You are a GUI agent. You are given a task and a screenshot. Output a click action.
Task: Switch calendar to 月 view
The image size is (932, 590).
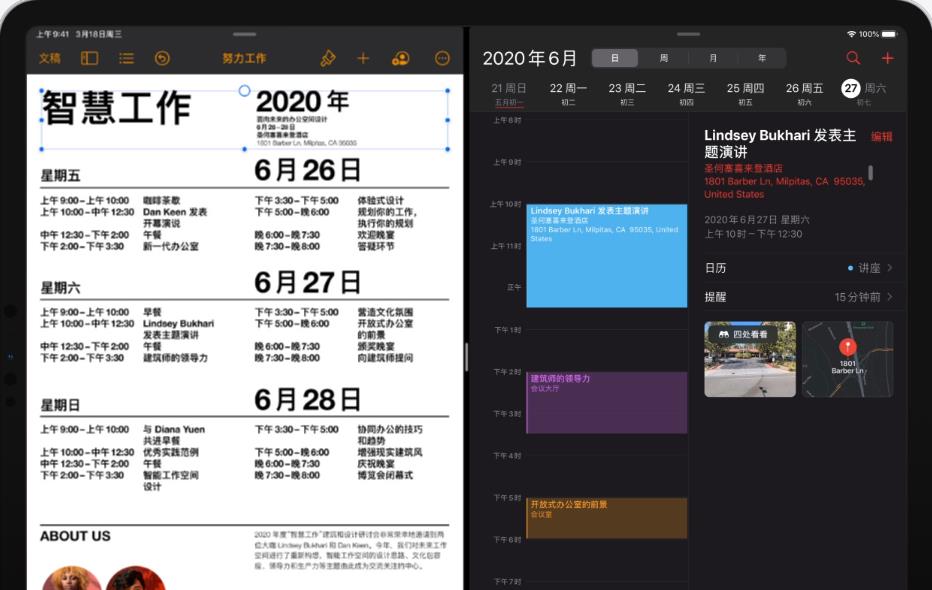(713, 58)
